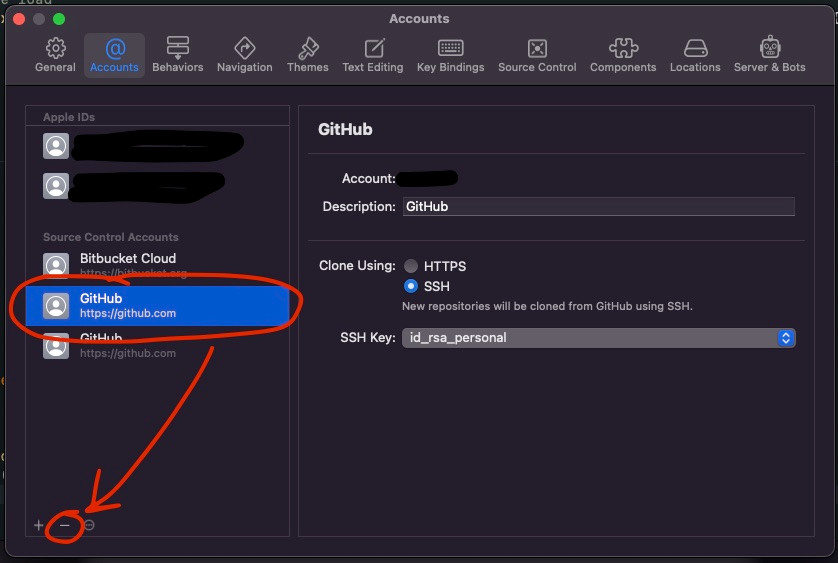
Task: Select HTTPS clone option
Action: (x=410, y=266)
